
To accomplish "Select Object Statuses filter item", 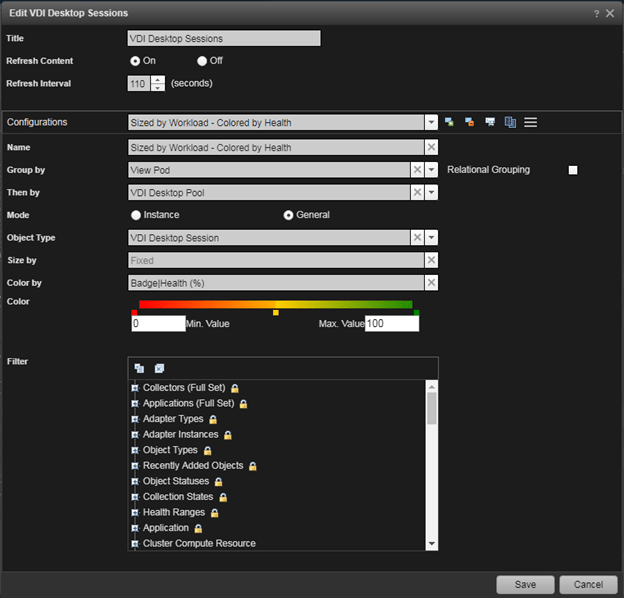I will click(176, 481).
